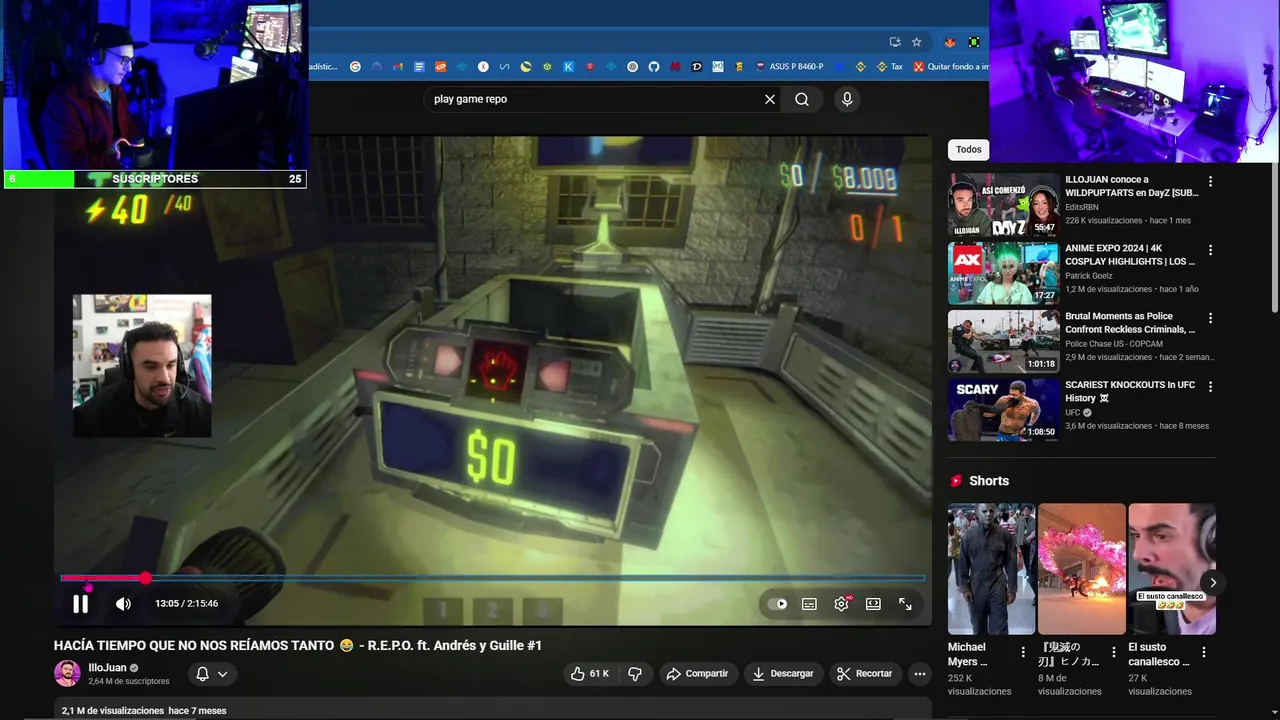This screenshot has height=720, width=1280.
Task: Pause the YouTube video
Action: [81, 604]
